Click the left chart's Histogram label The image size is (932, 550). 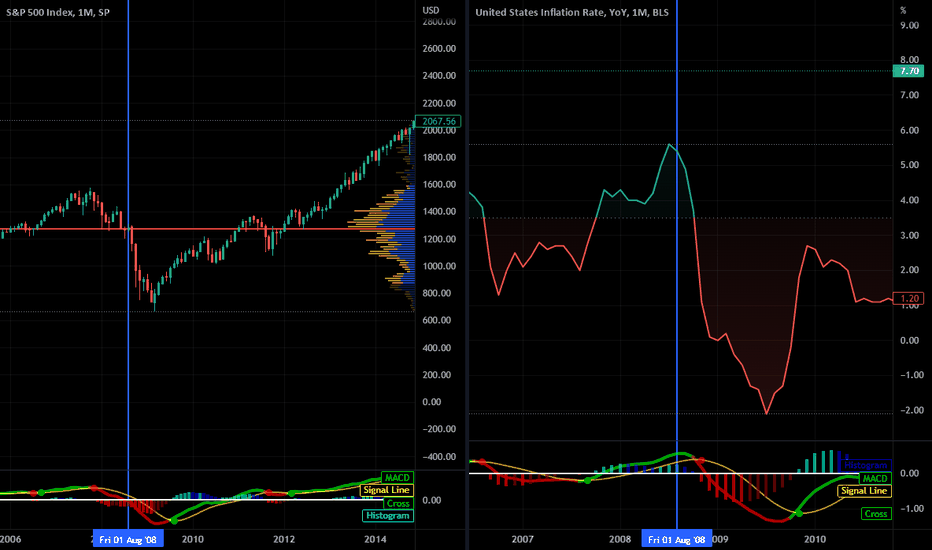pyautogui.click(x=388, y=516)
